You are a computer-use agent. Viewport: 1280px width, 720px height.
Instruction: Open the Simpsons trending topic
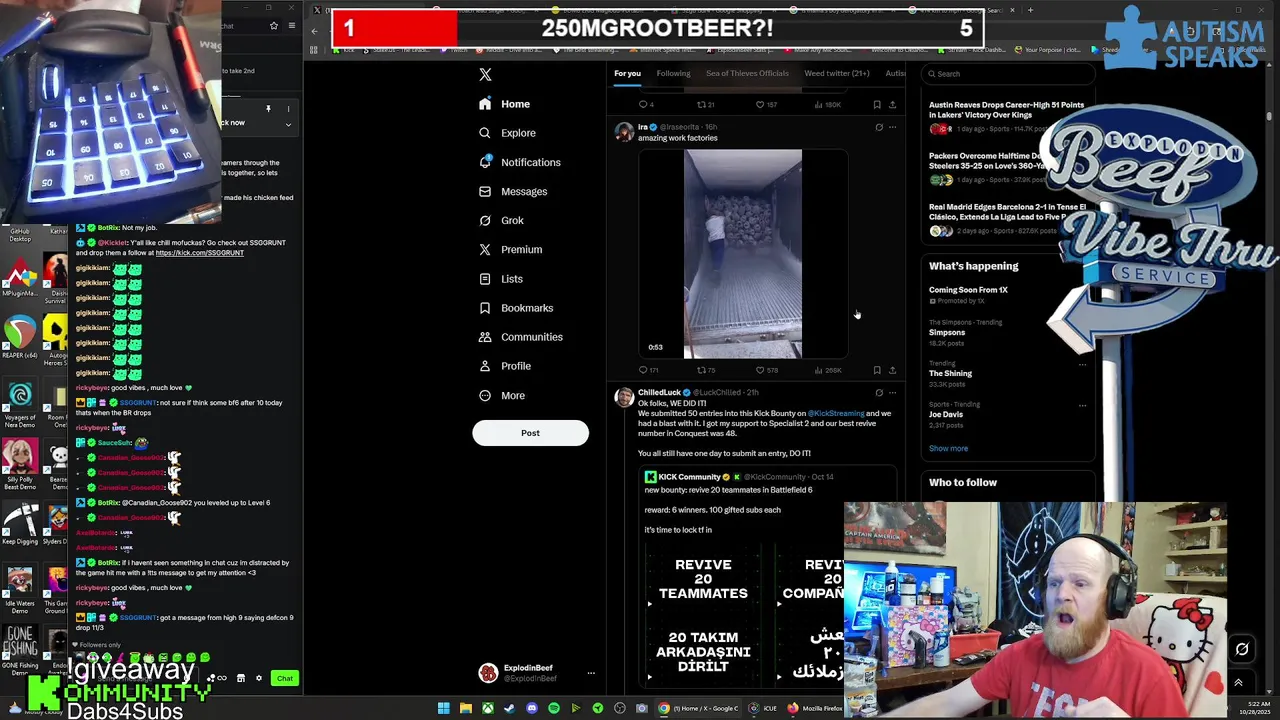point(947,332)
